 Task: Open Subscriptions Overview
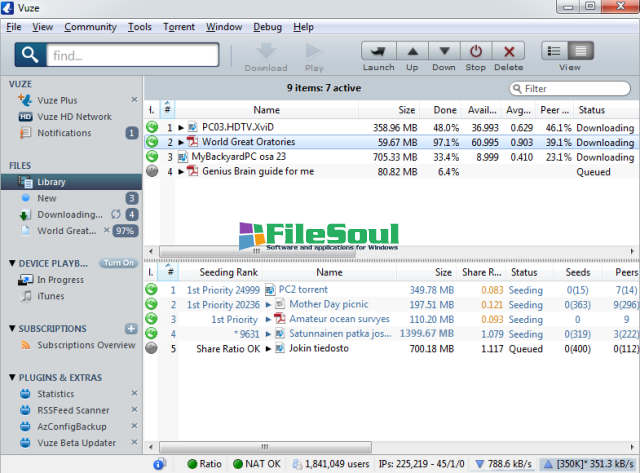point(86,345)
